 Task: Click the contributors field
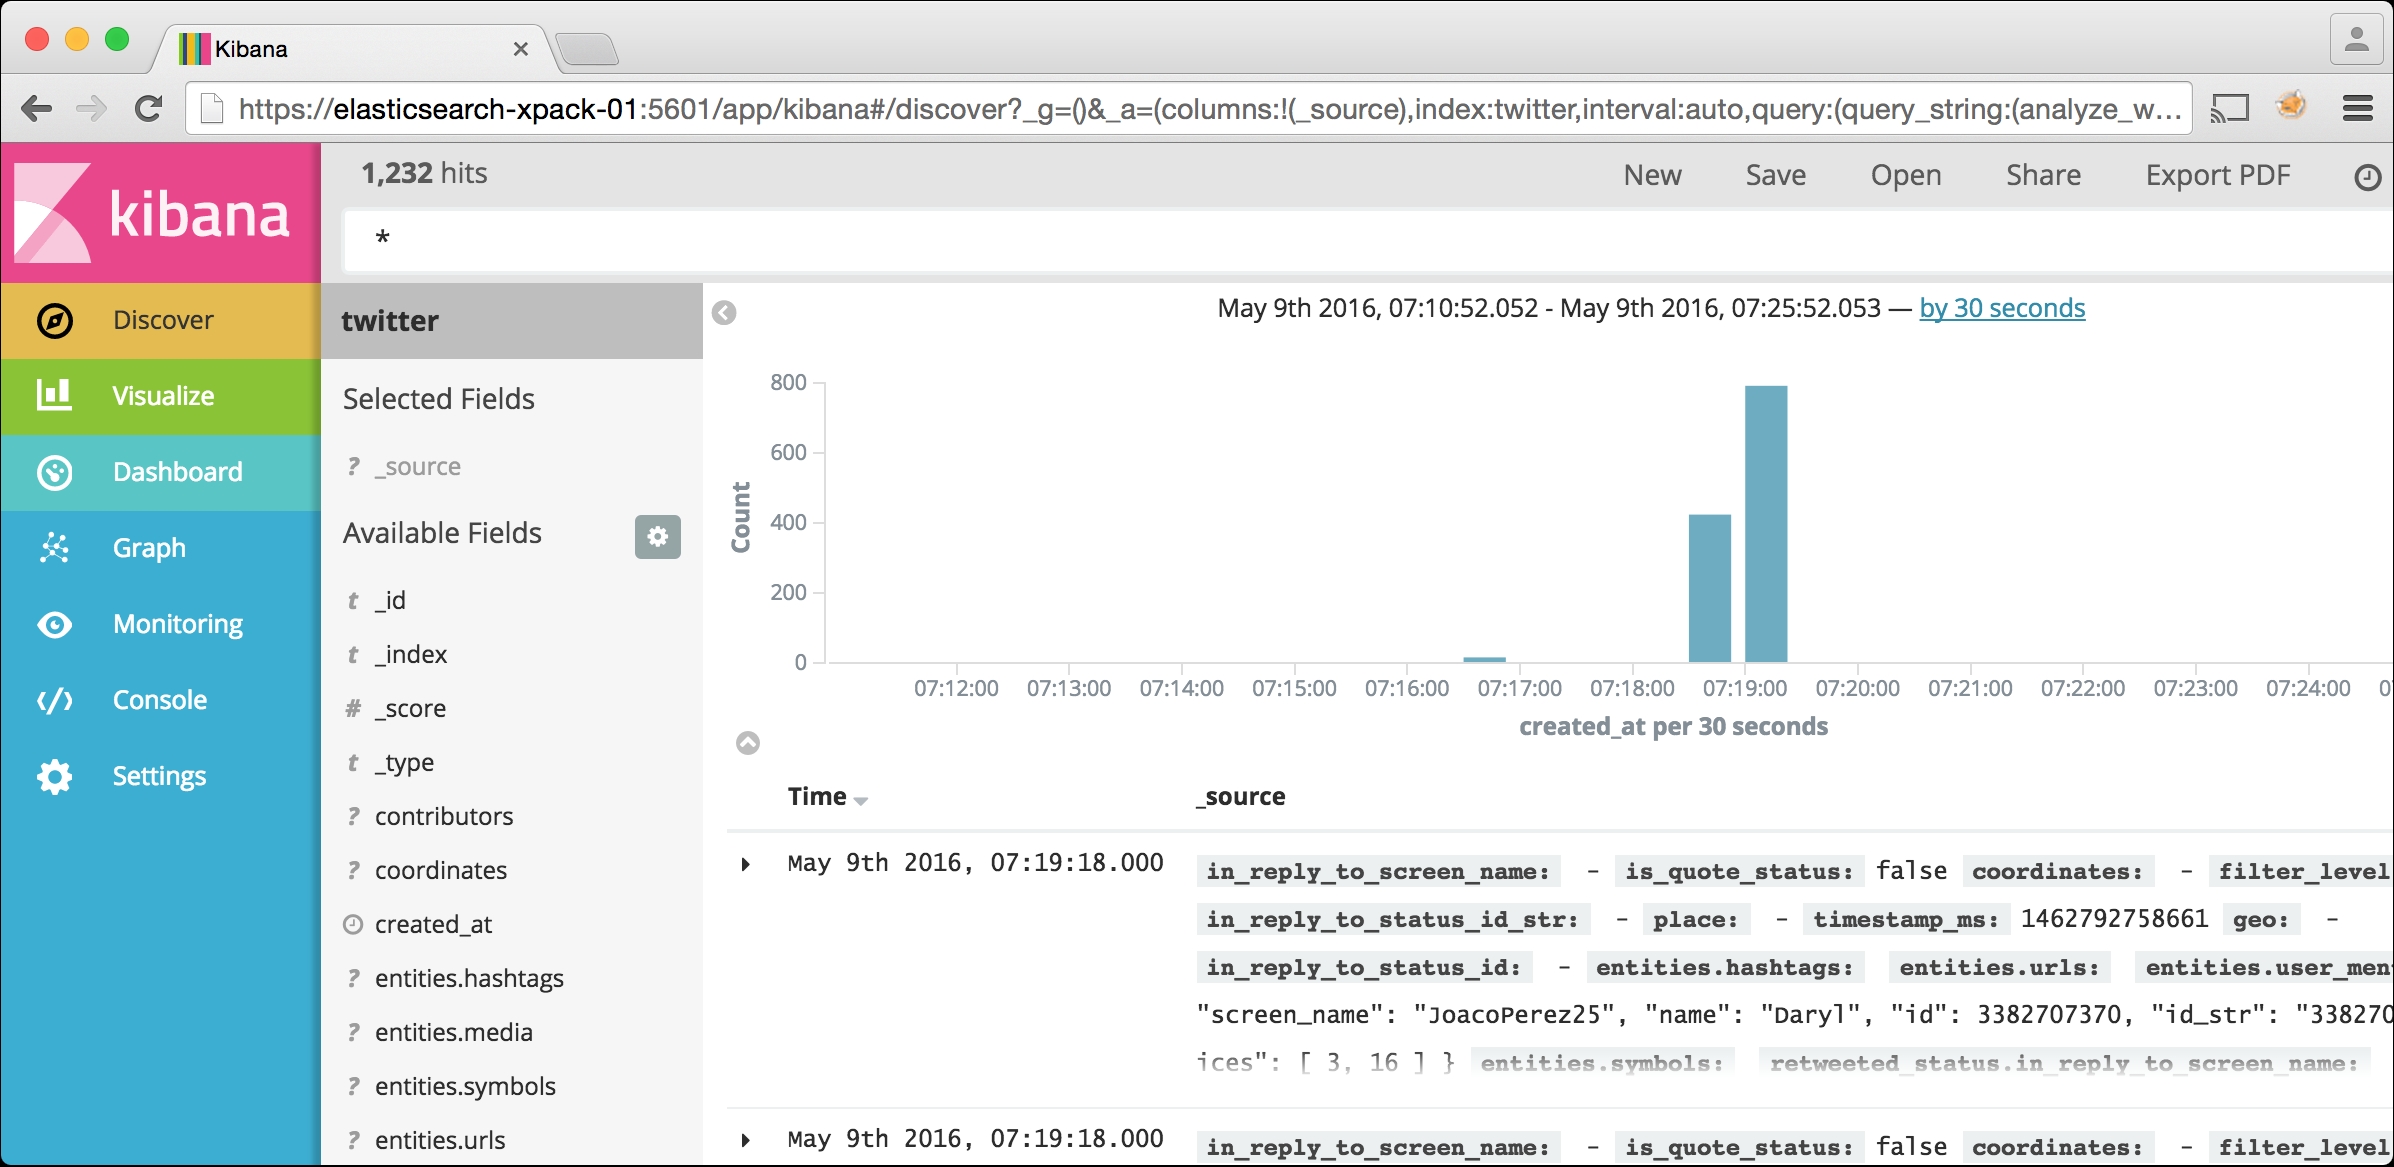[x=443, y=816]
